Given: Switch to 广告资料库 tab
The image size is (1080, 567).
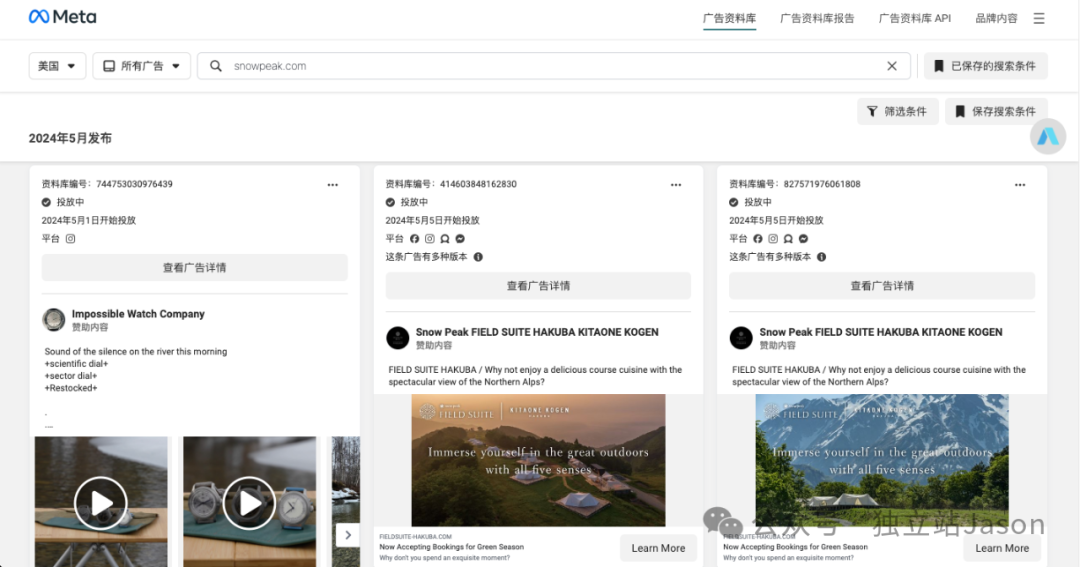Looking at the screenshot, I should point(729,19).
